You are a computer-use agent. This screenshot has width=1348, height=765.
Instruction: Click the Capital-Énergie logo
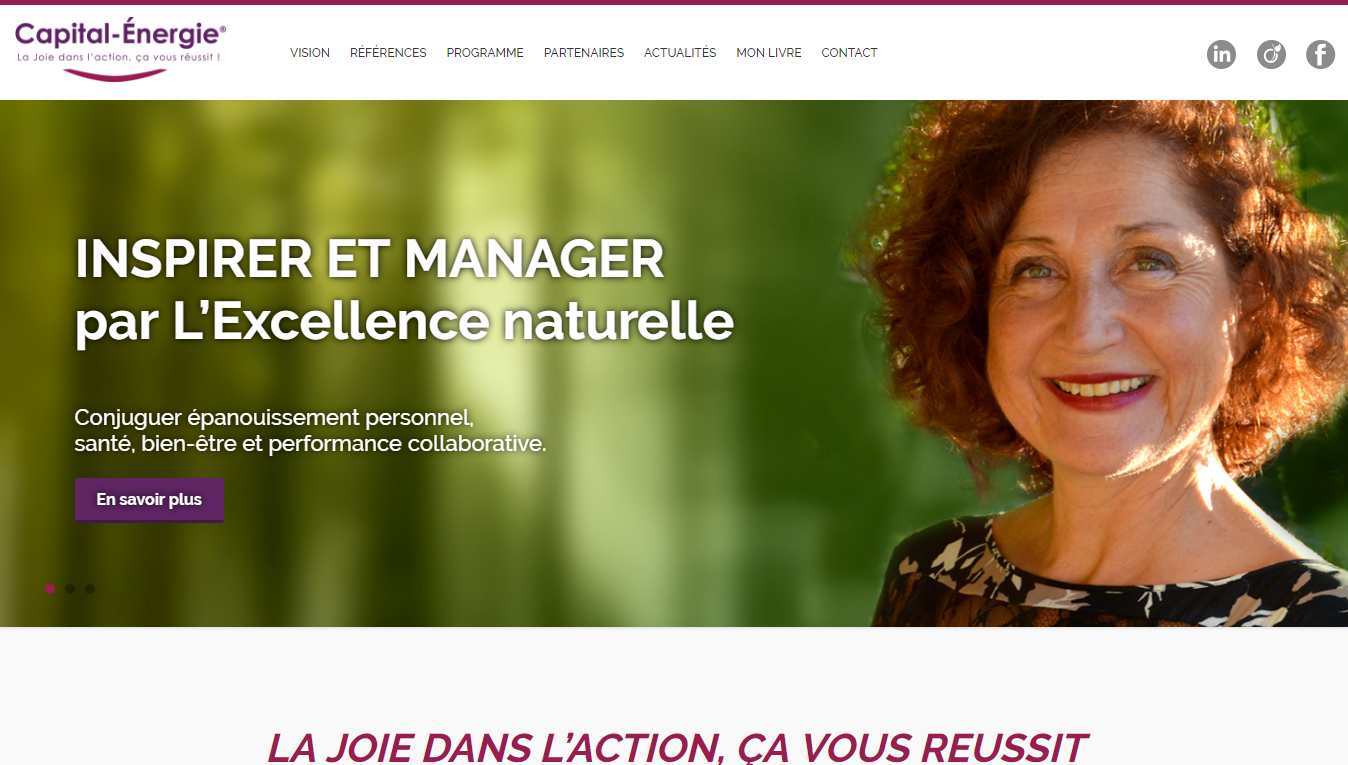121,50
